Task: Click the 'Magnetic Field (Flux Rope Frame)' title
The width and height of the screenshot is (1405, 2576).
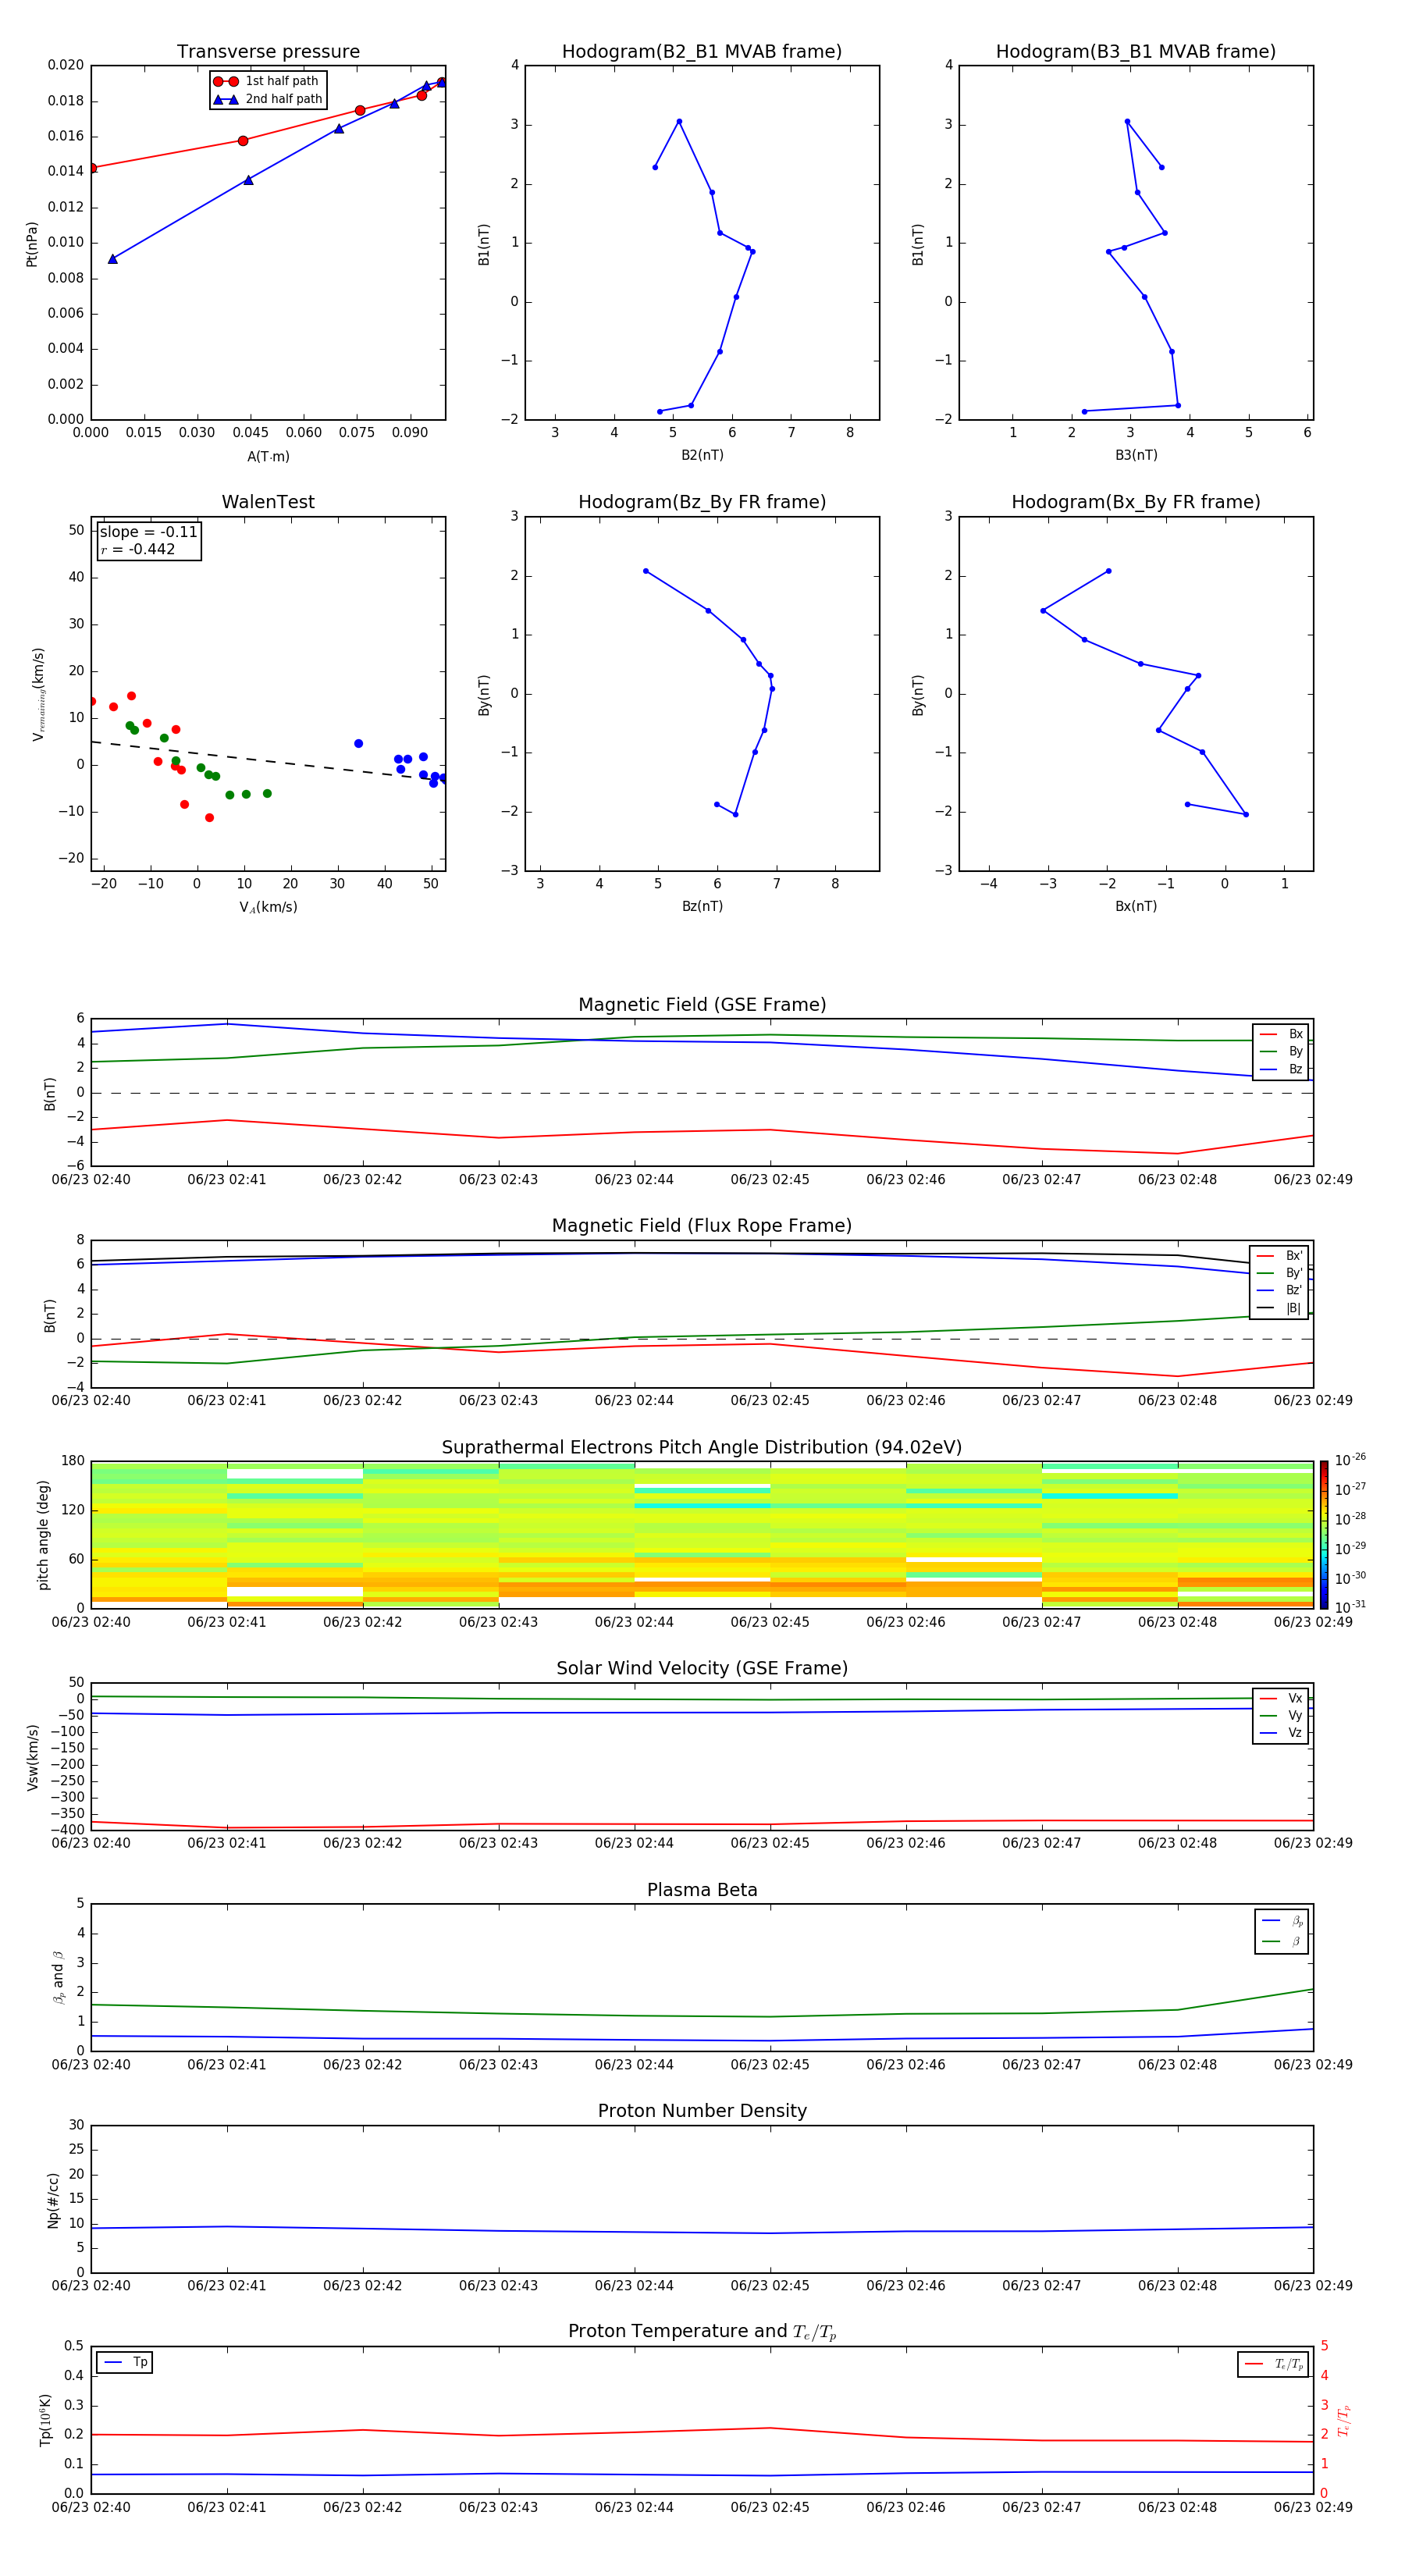Action: pyautogui.click(x=702, y=1226)
